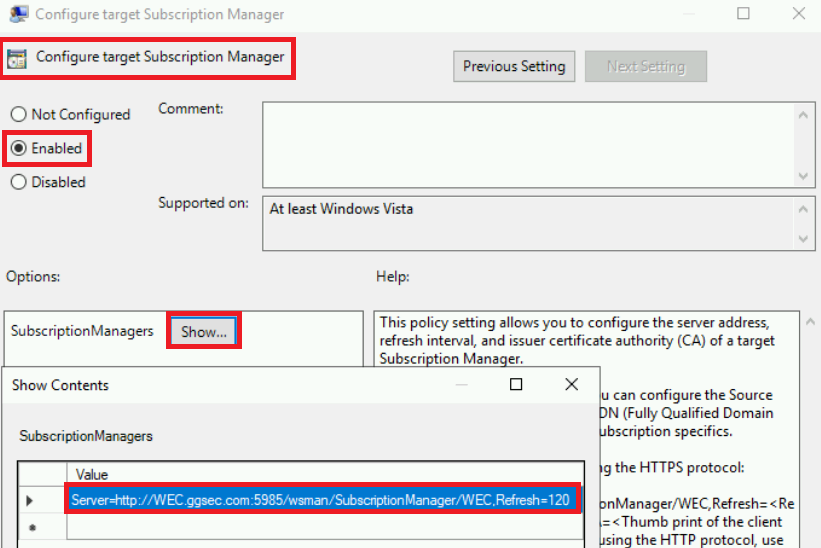Image resolution: width=821 pixels, height=548 pixels.
Task: Click the current row arrow indicator
Action: click(x=30, y=500)
